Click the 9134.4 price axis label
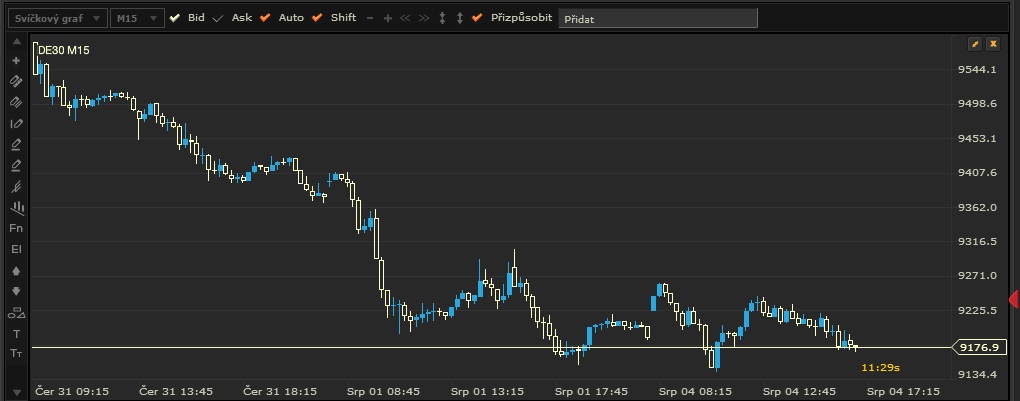The image size is (1020, 401). click(x=977, y=374)
